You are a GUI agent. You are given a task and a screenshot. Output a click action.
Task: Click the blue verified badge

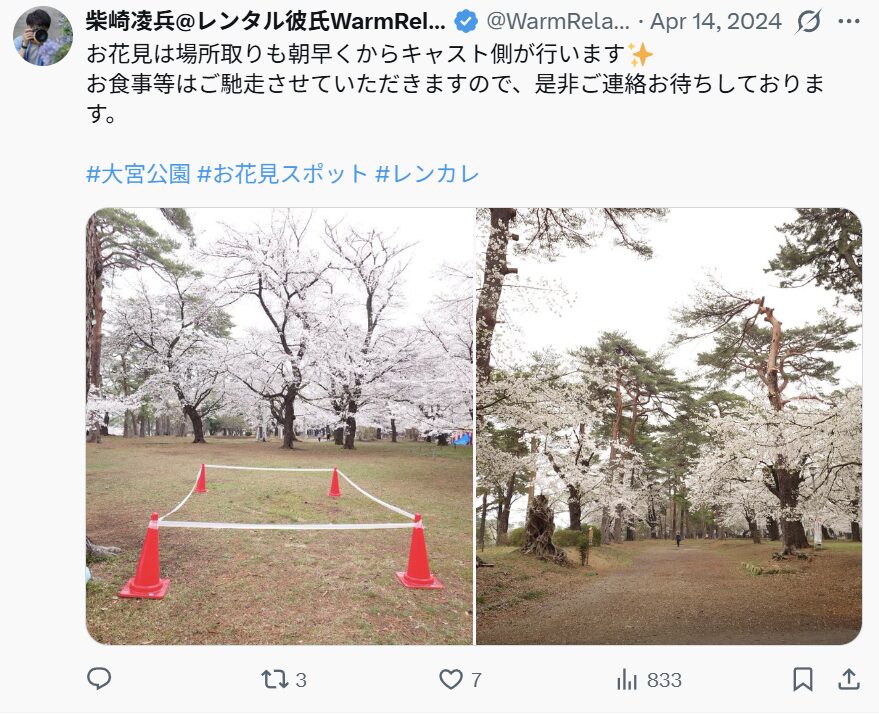point(466,22)
